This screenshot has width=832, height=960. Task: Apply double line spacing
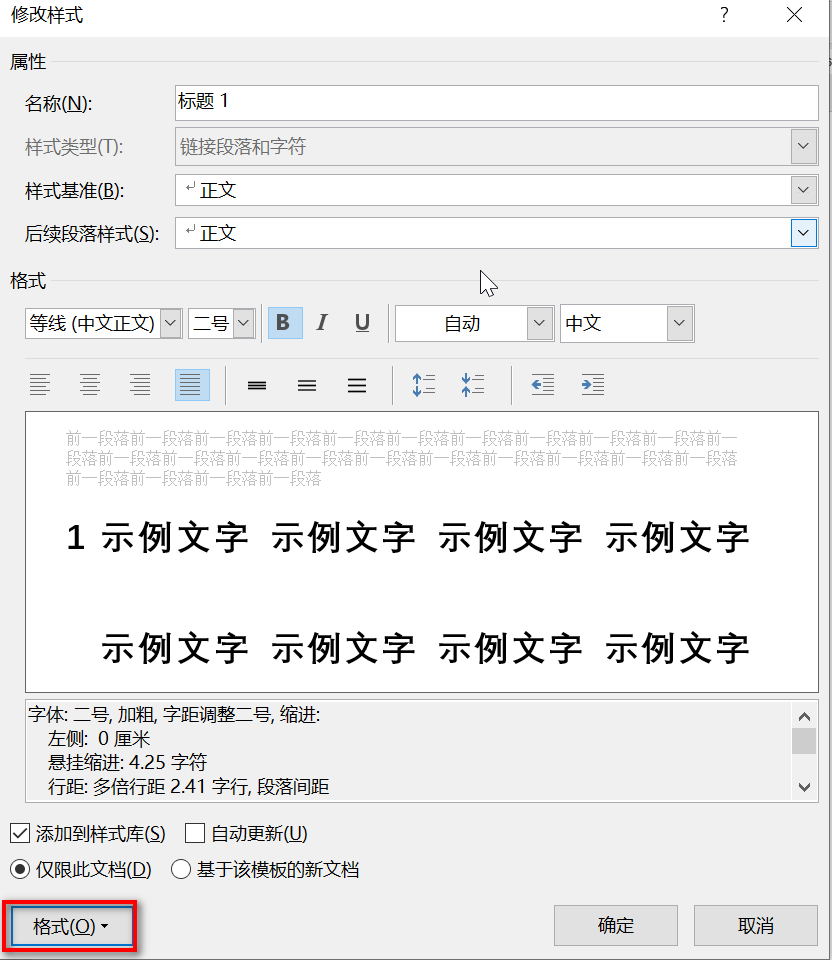coord(357,385)
